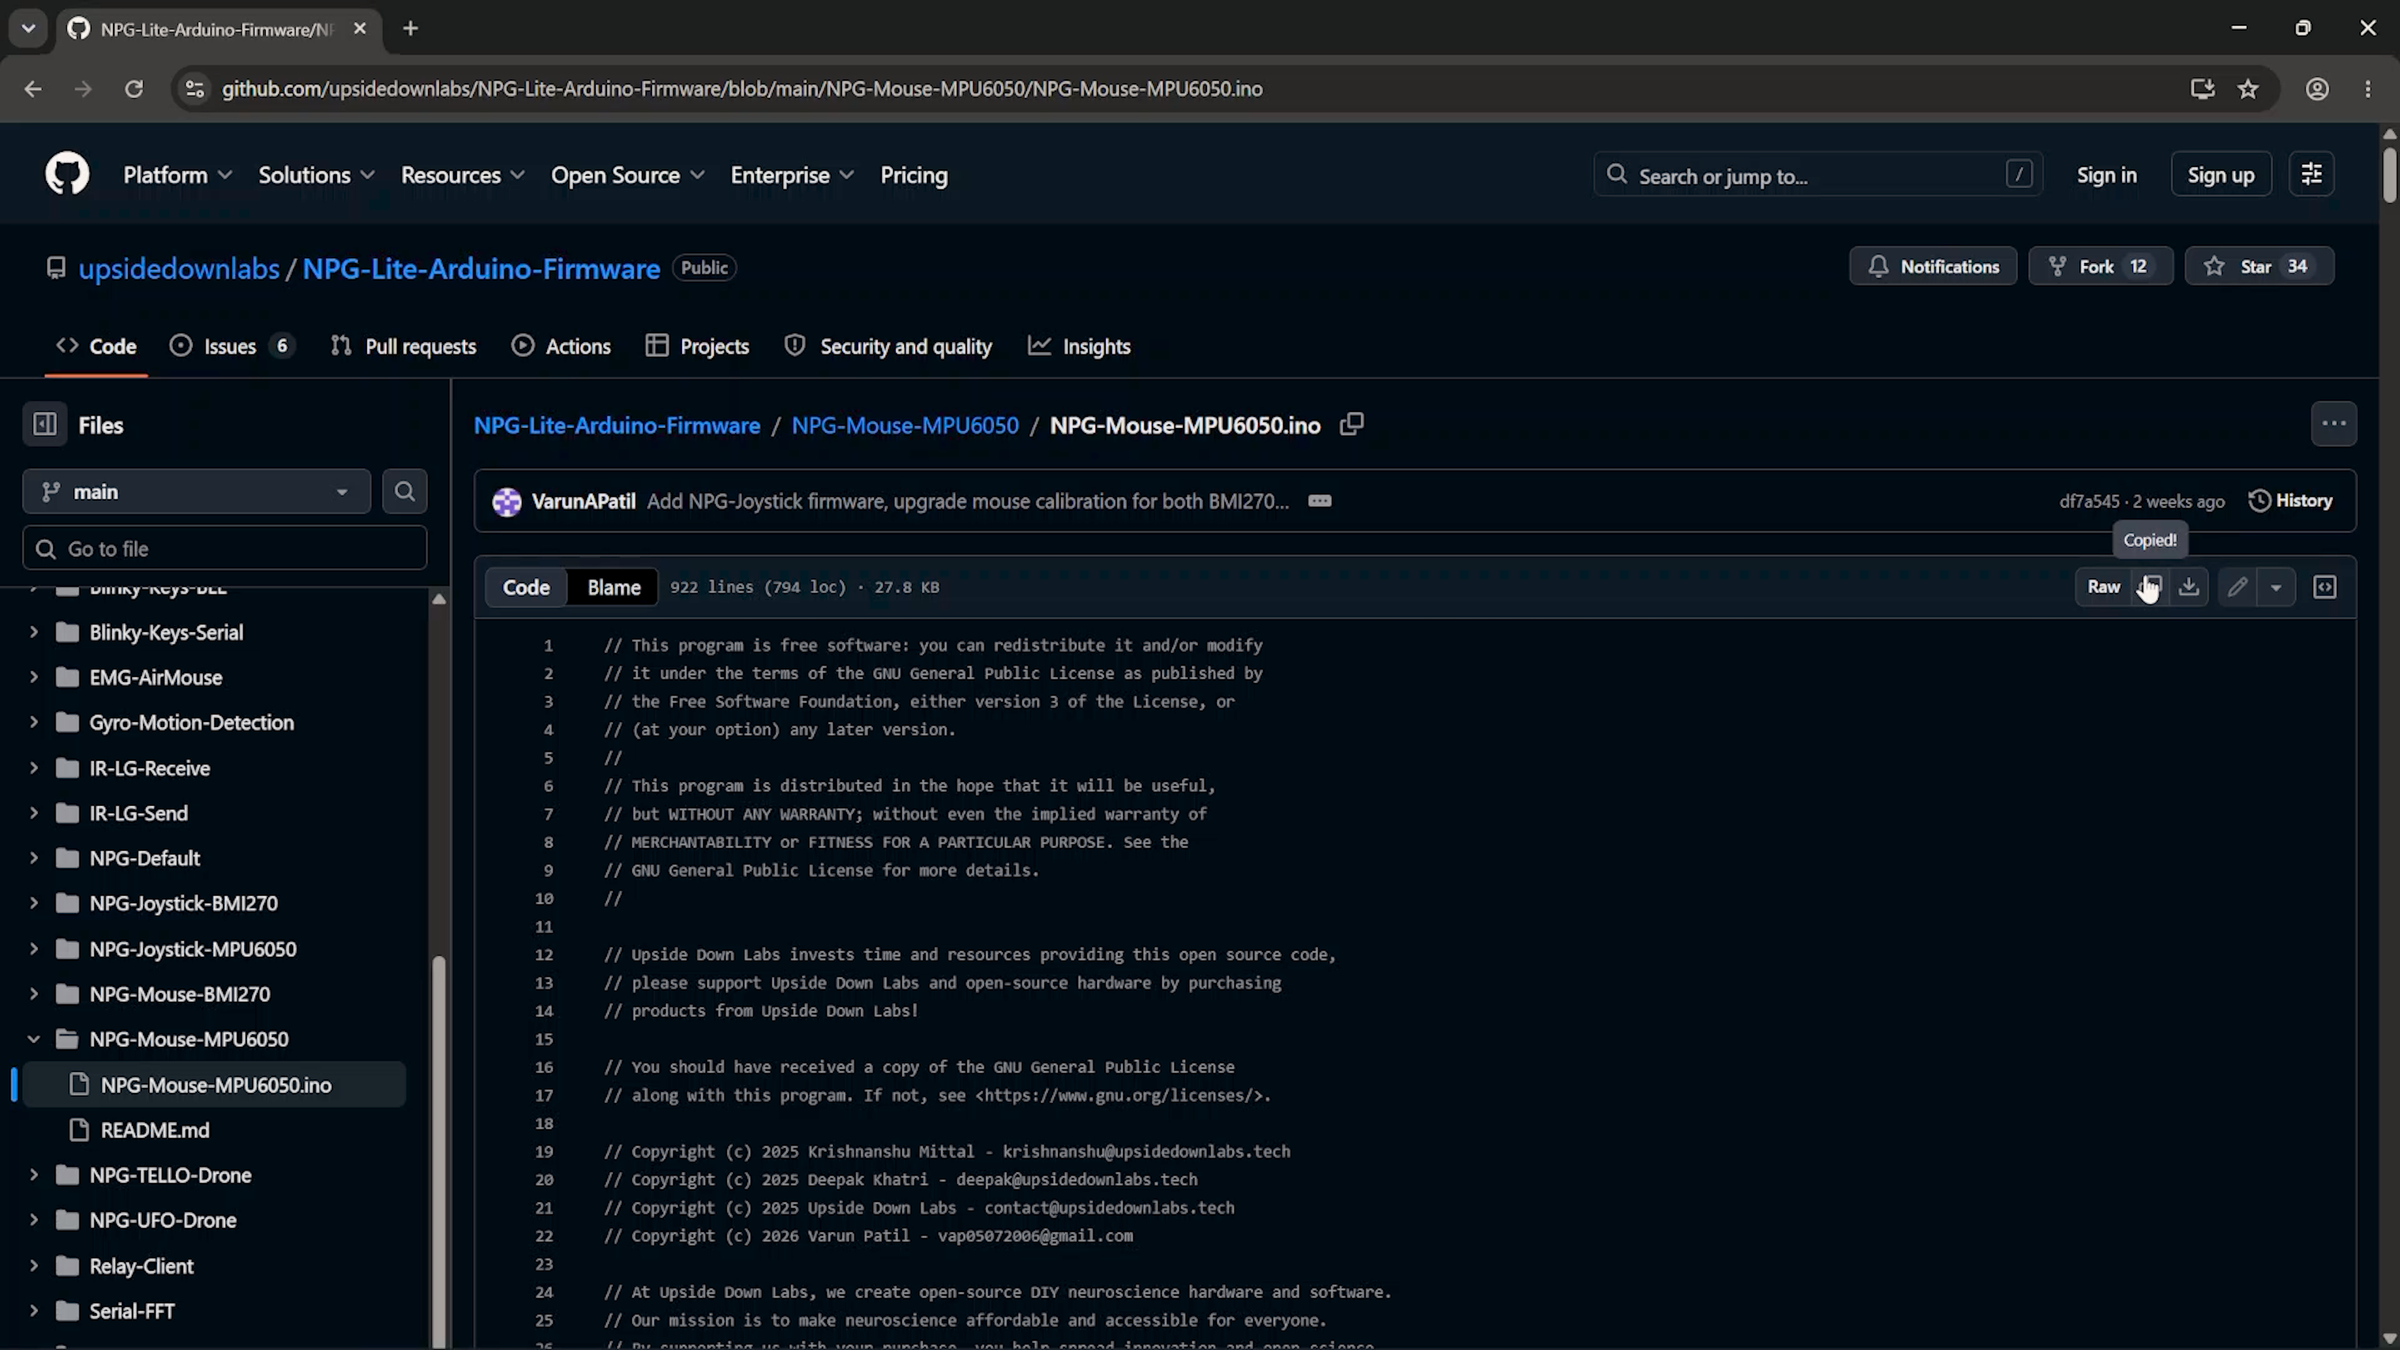This screenshot has width=2400, height=1350.
Task: Open commit df7a545
Action: pos(2088,501)
